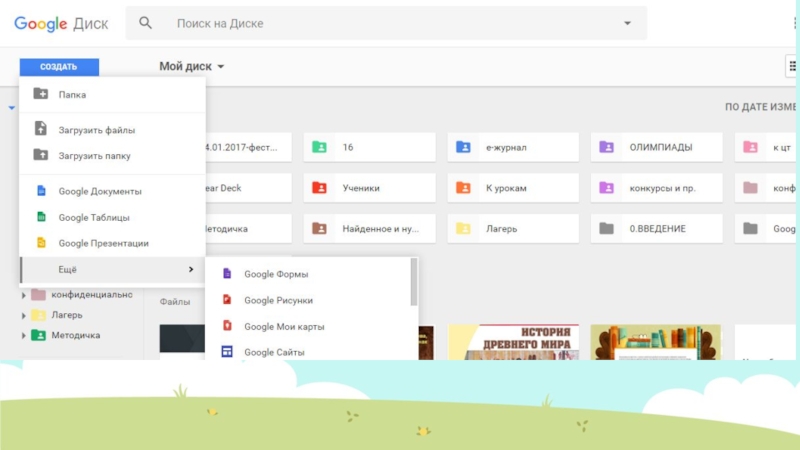Image resolution: width=800 pixels, height=450 pixels.
Task: Open the '0.ВВЕДЕНИЕ' folder
Action: [x=657, y=229]
